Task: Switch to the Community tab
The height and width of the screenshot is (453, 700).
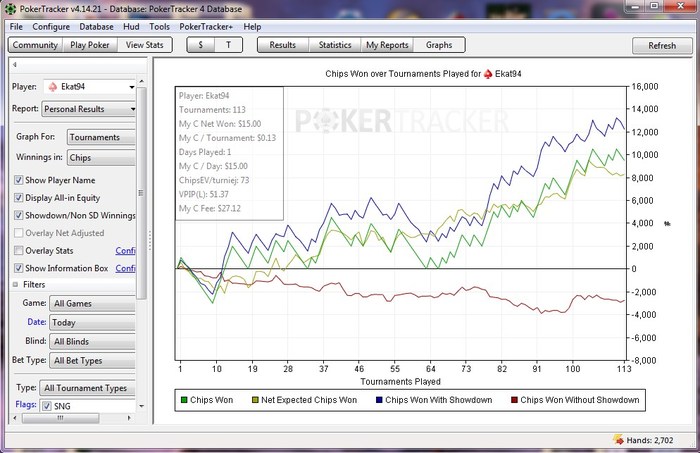Action: tap(35, 45)
